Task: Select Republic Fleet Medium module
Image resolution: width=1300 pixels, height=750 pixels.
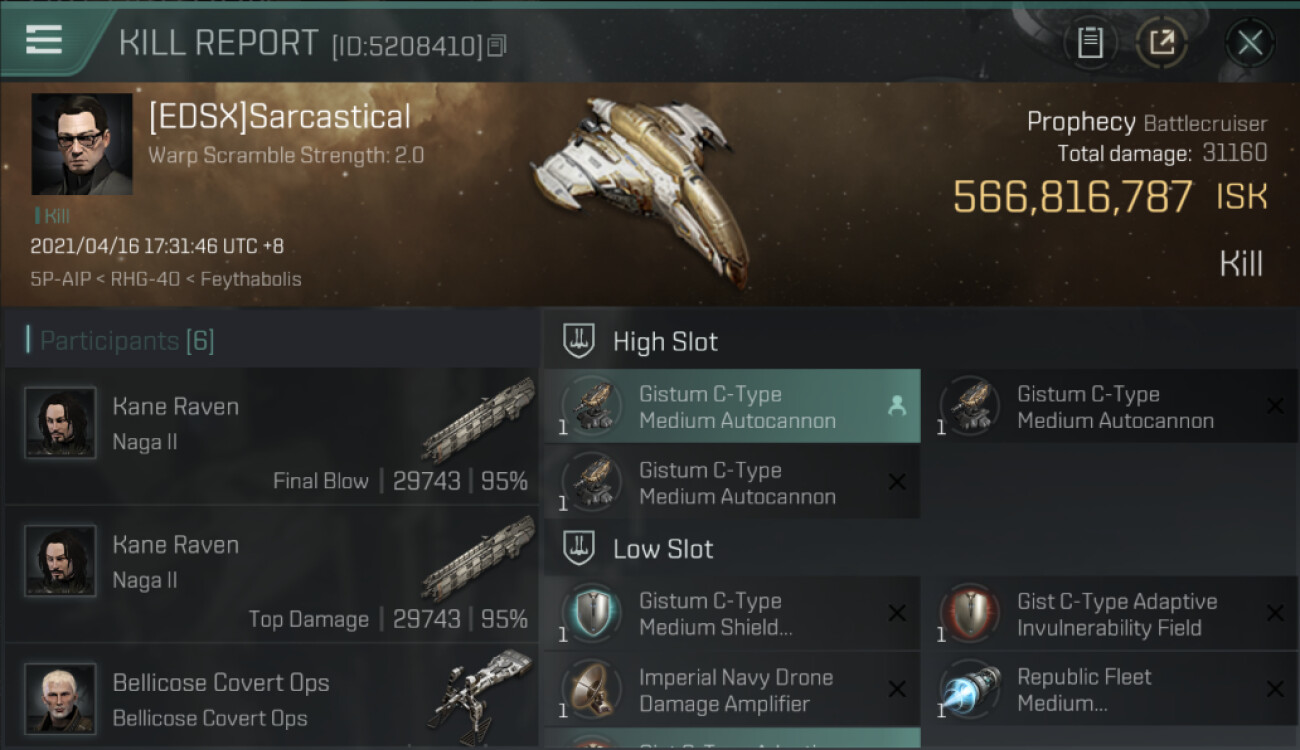Action: tap(1111, 689)
